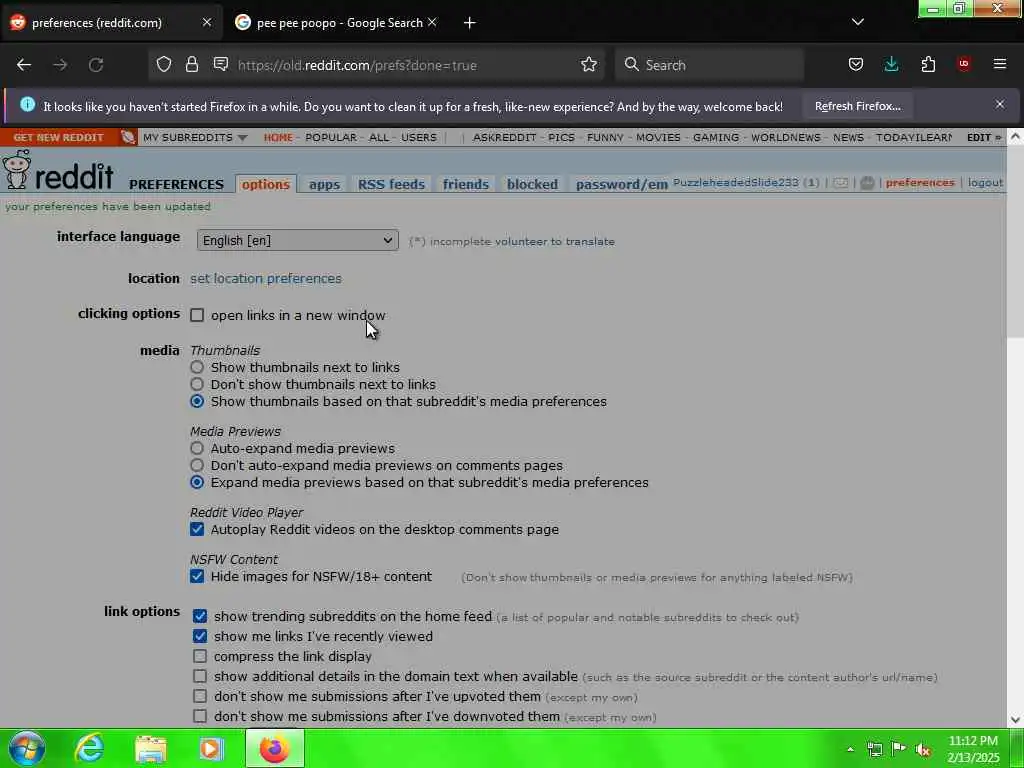Uncheck show trending subreddits on home feed
Viewport: 1024px width, 768px height.
coord(200,616)
